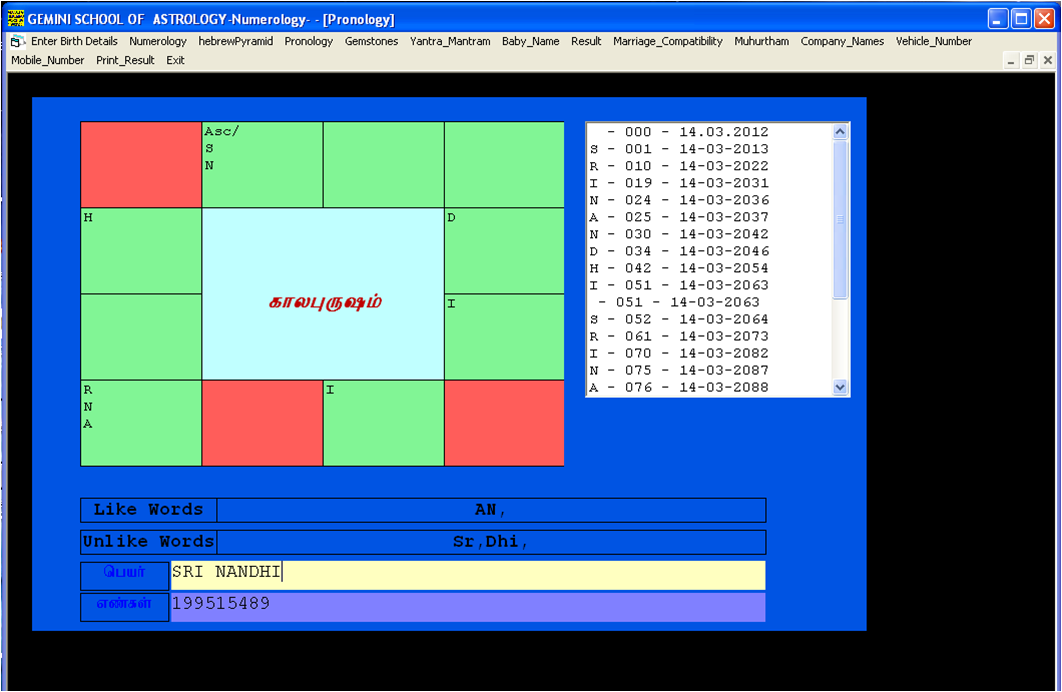Image resolution: width=1062 pixels, height=692 pixels.
Task: Open the hebrewPyramid menu
Action: pos(236,41)
